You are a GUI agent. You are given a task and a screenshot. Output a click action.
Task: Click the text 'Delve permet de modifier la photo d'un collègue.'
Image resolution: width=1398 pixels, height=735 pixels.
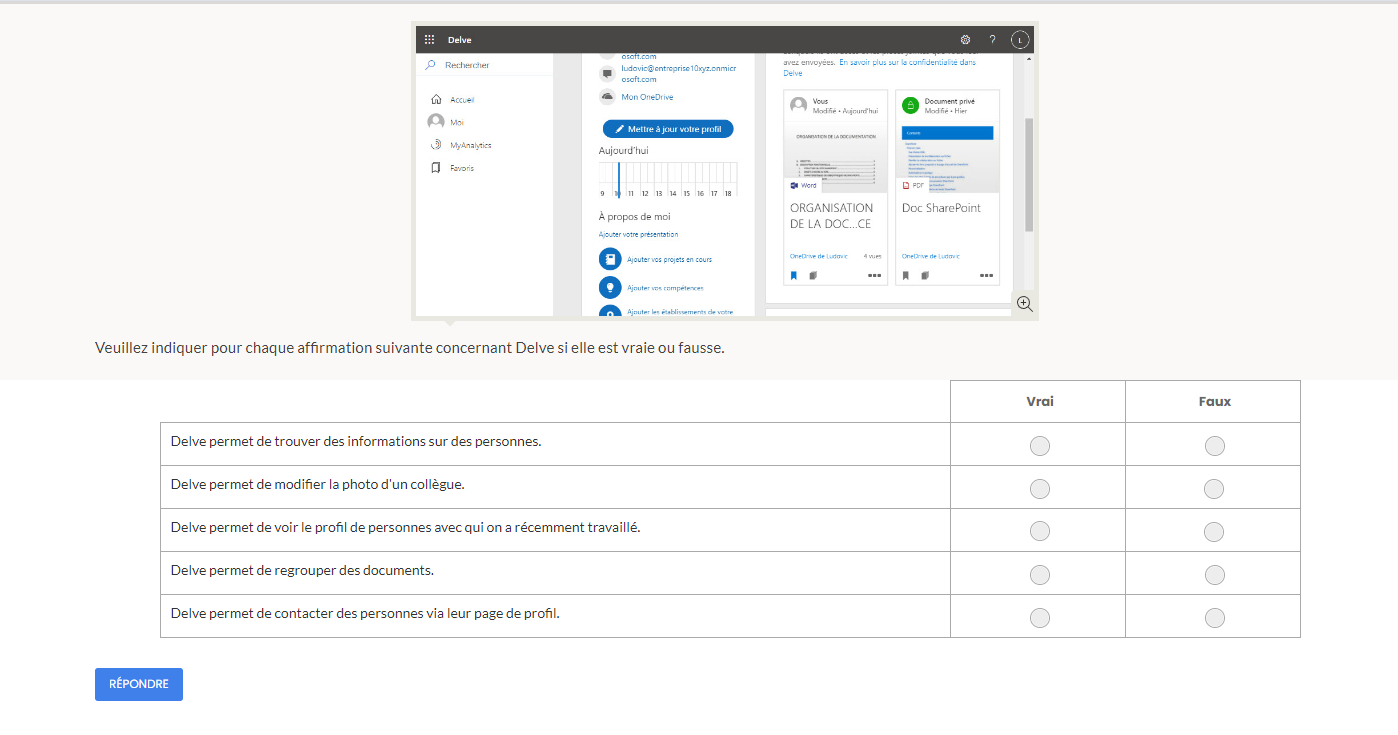coord(318,484)
